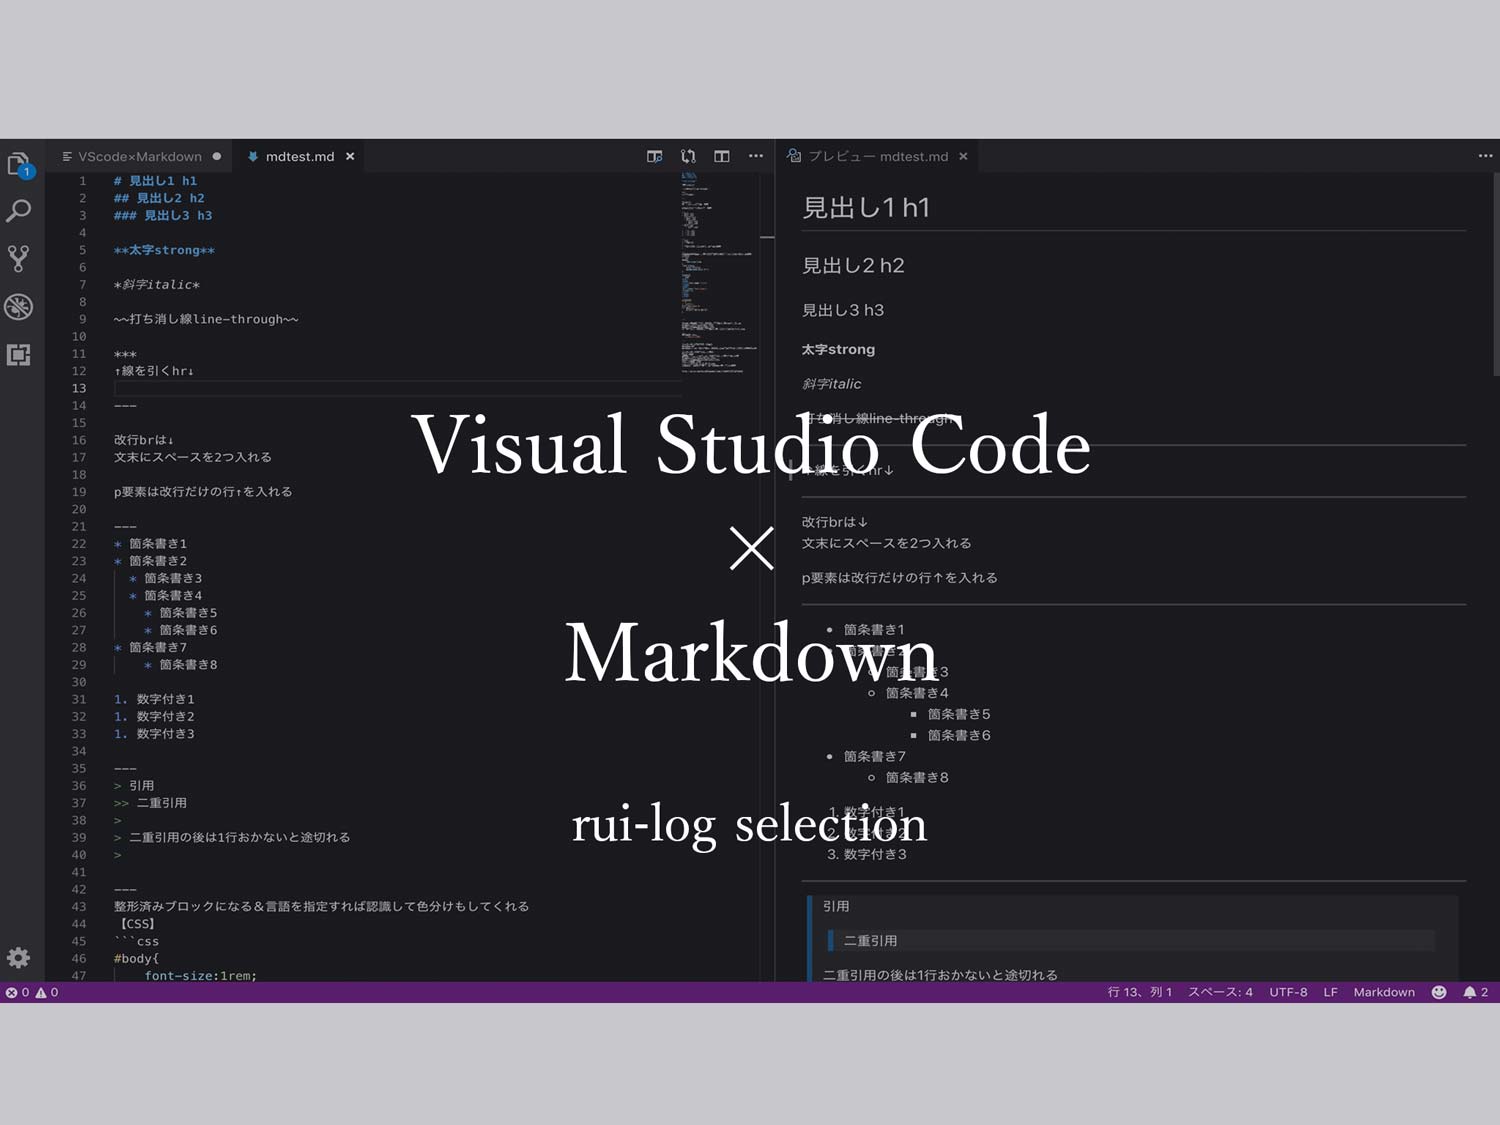Click the 見出し1 h1 heading in preview
Image resolution: width=1500 pixels, height=1125 pixels.
tap(866, 207)
